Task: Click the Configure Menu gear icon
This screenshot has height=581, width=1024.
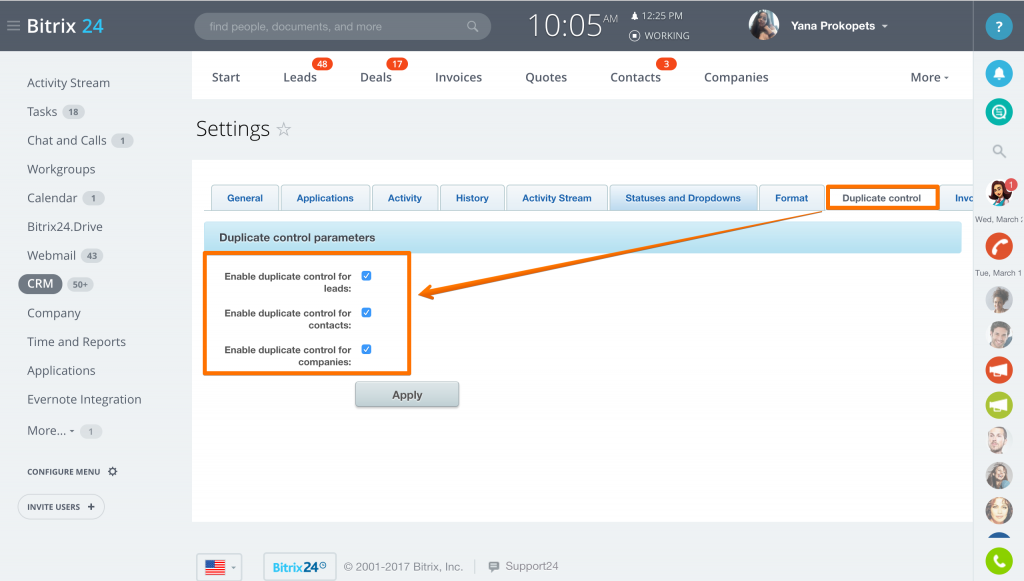Action: [x=112, y=471]
